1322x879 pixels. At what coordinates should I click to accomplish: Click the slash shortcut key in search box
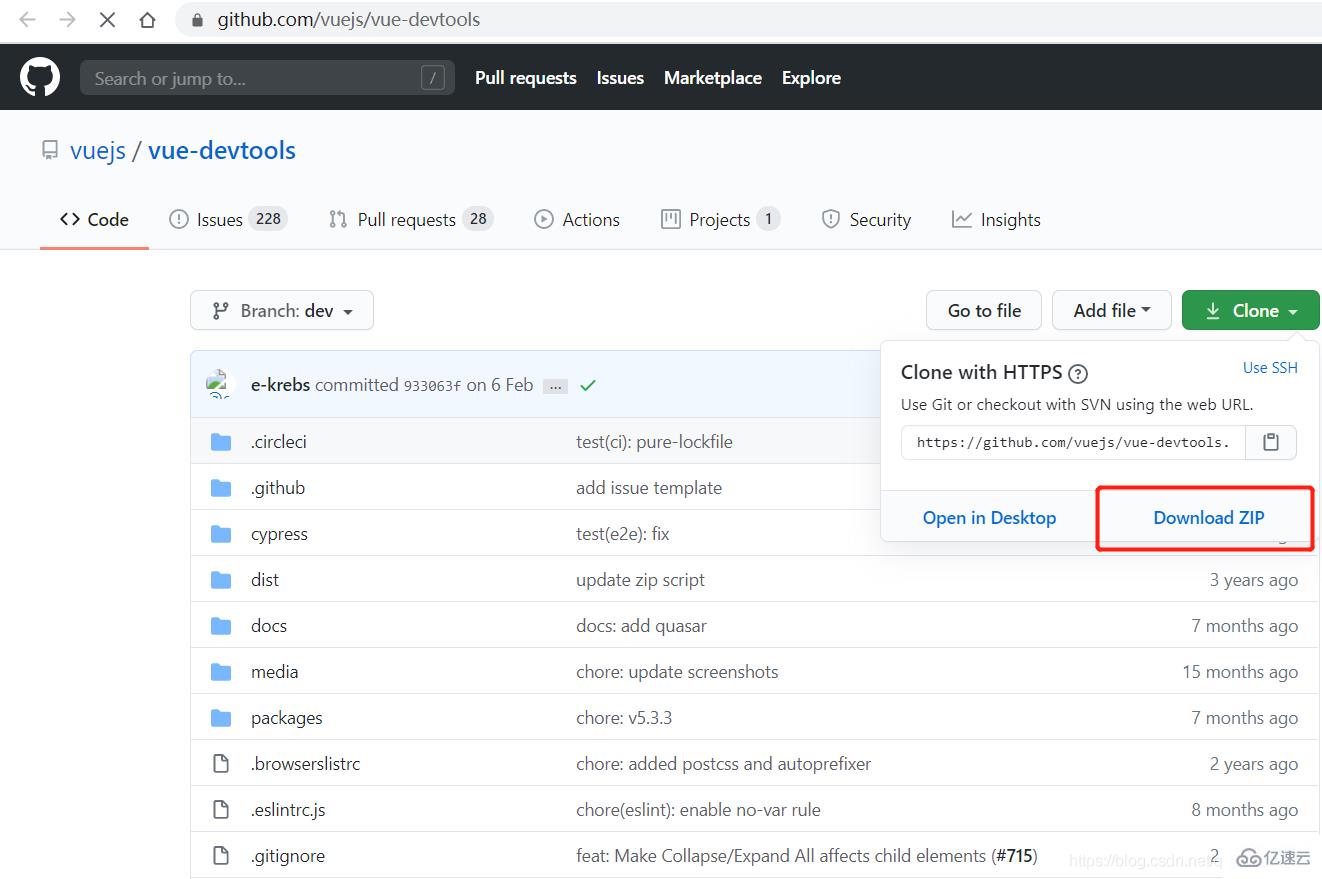(x=433, y=78)
